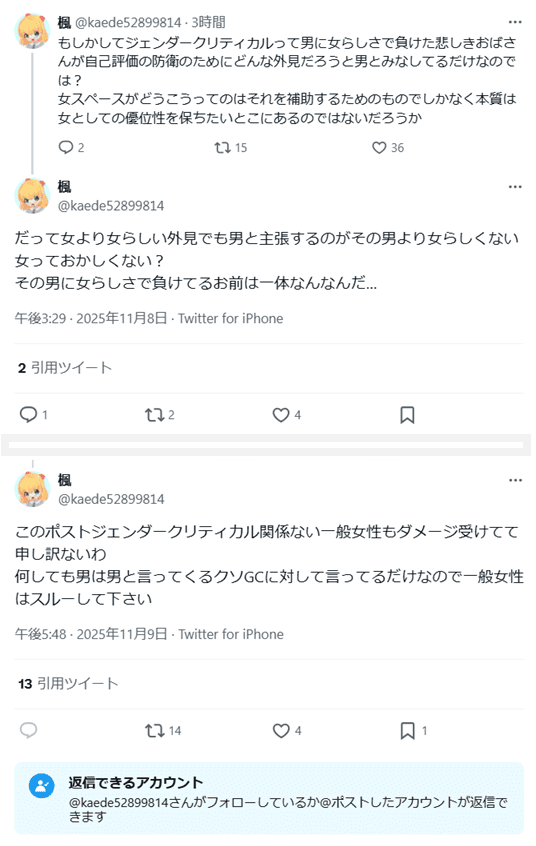Image resolution: width=536 pixels, height=846 pixels.
Task: View 2 引用ツイート quotes
Action: pyautogui.click(x=64, y=368)
